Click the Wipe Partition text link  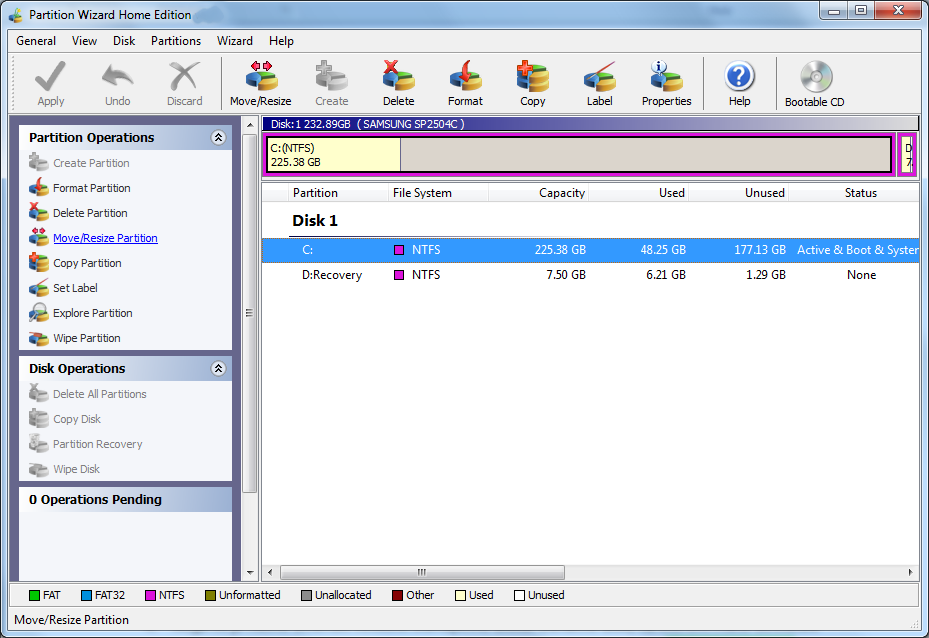click(x=87, y=338)
